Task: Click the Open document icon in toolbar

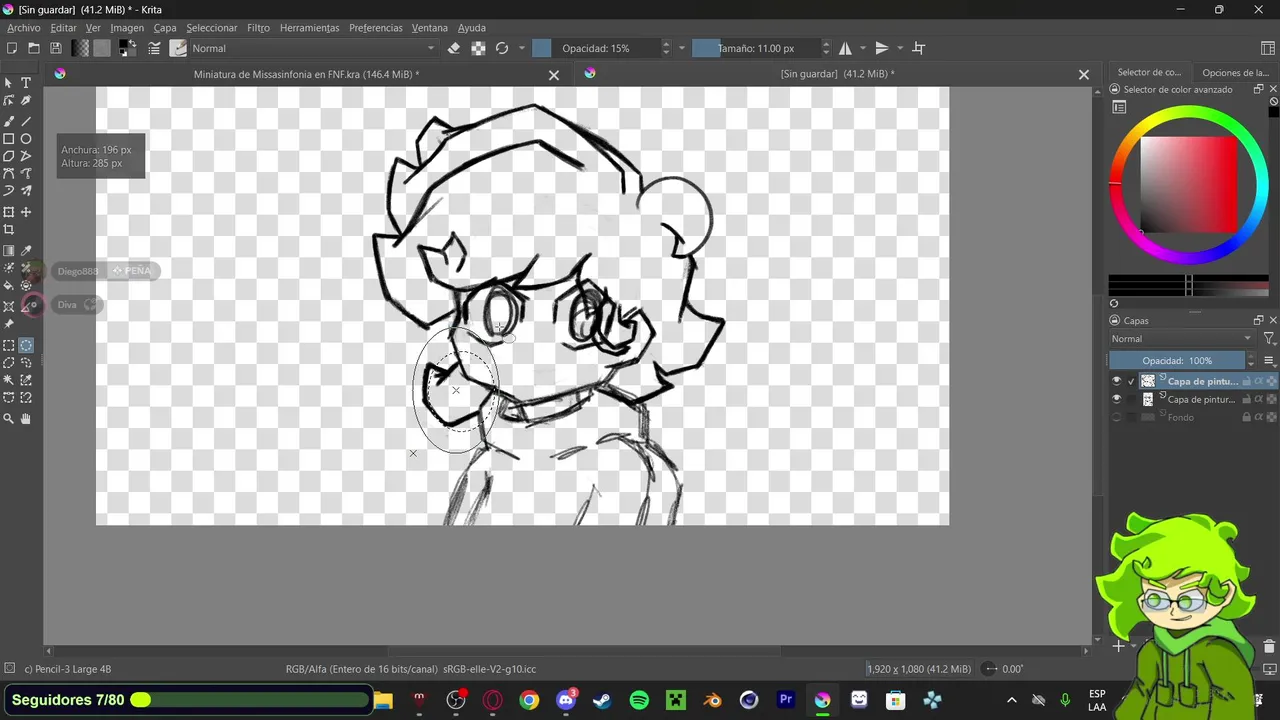Action: click(34, 48)
